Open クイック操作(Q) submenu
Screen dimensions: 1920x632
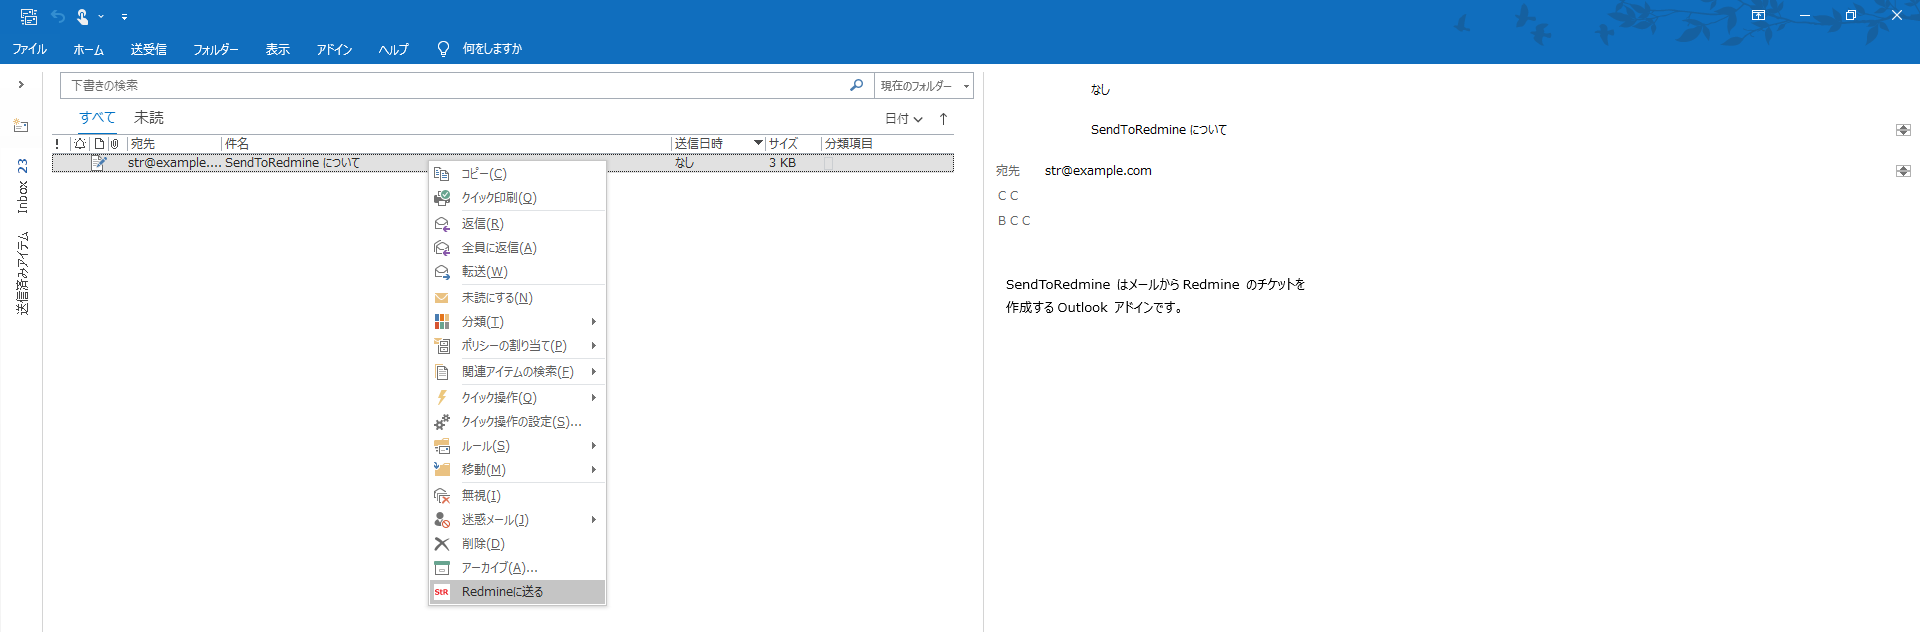click(x=517, y=398)
